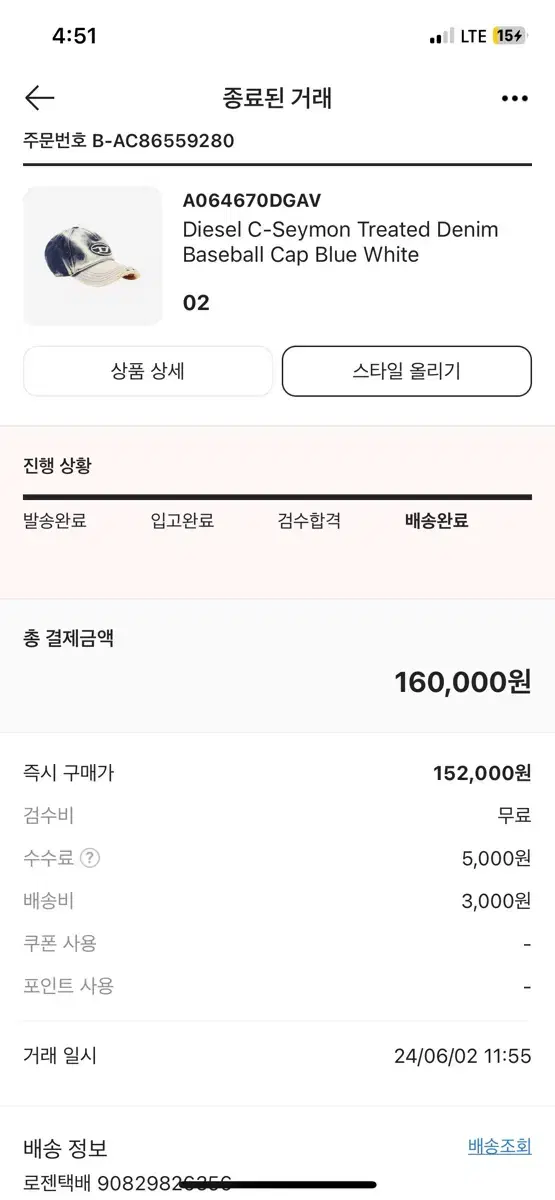Open the Diesel cap product thumbnail

(93, 256)
